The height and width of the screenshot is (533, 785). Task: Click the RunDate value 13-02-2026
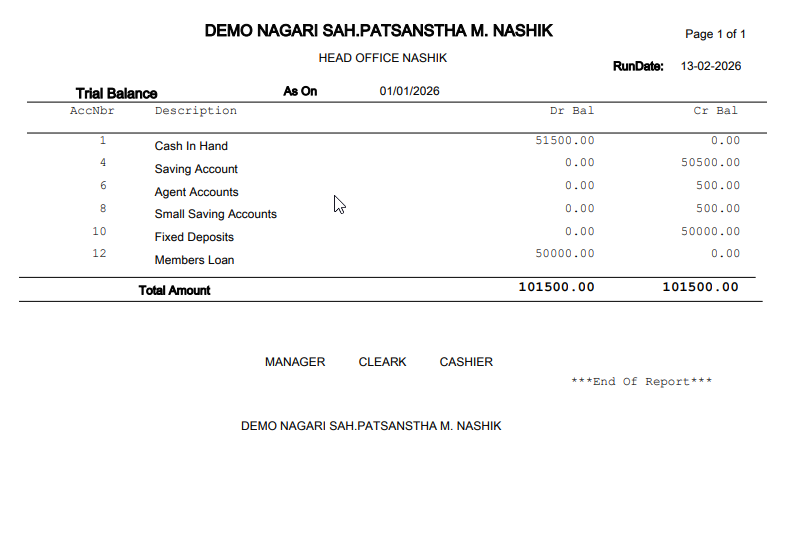(x=711, y=66)
